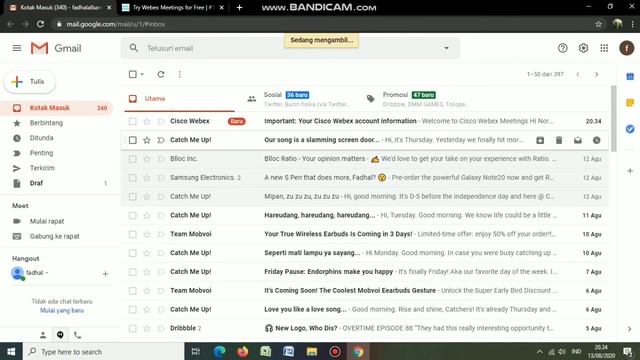
Task: Go to the older emails page arrow
Action: (597, 74)
